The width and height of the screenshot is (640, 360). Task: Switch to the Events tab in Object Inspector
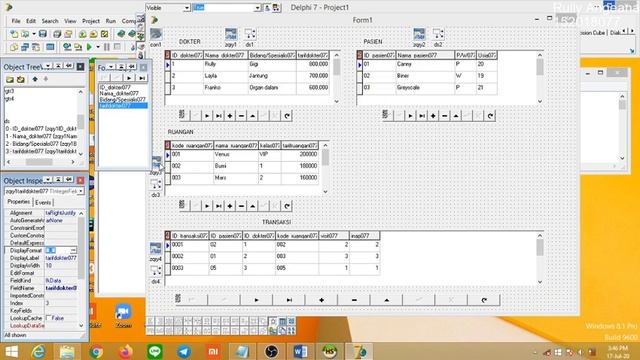point(43,202)
